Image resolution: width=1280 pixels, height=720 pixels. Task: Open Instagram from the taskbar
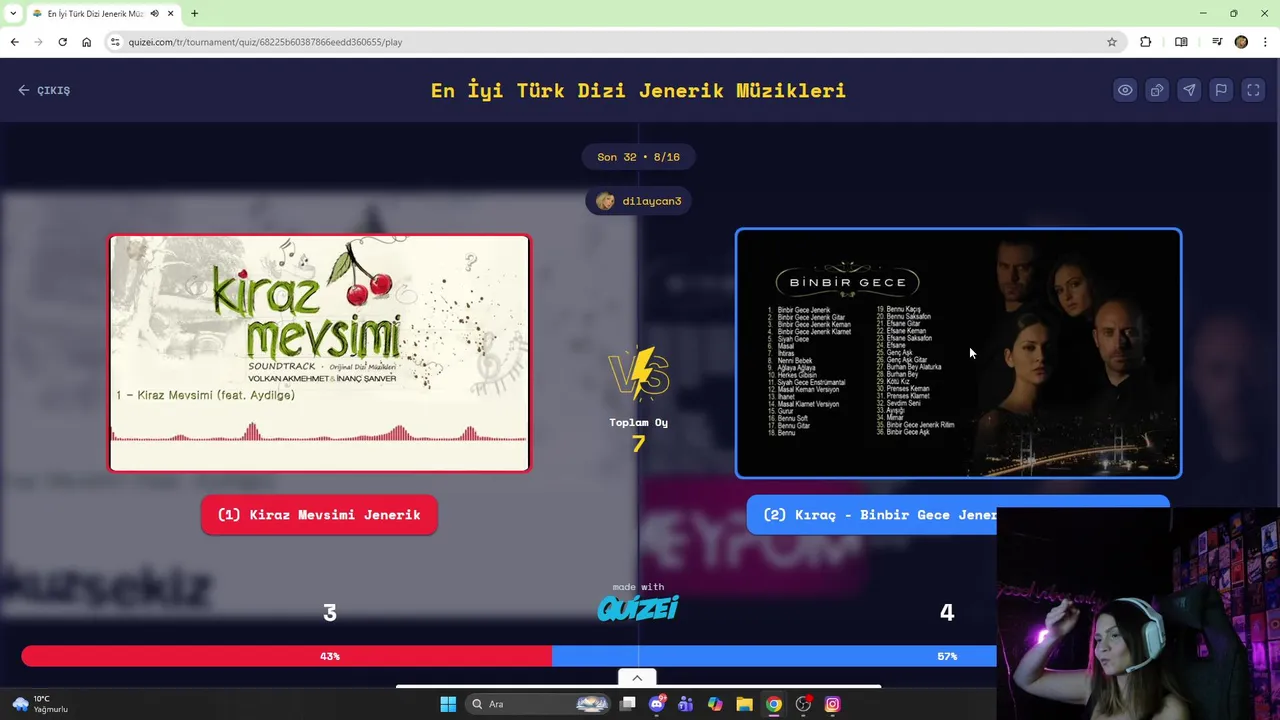(x=832, y=704)
